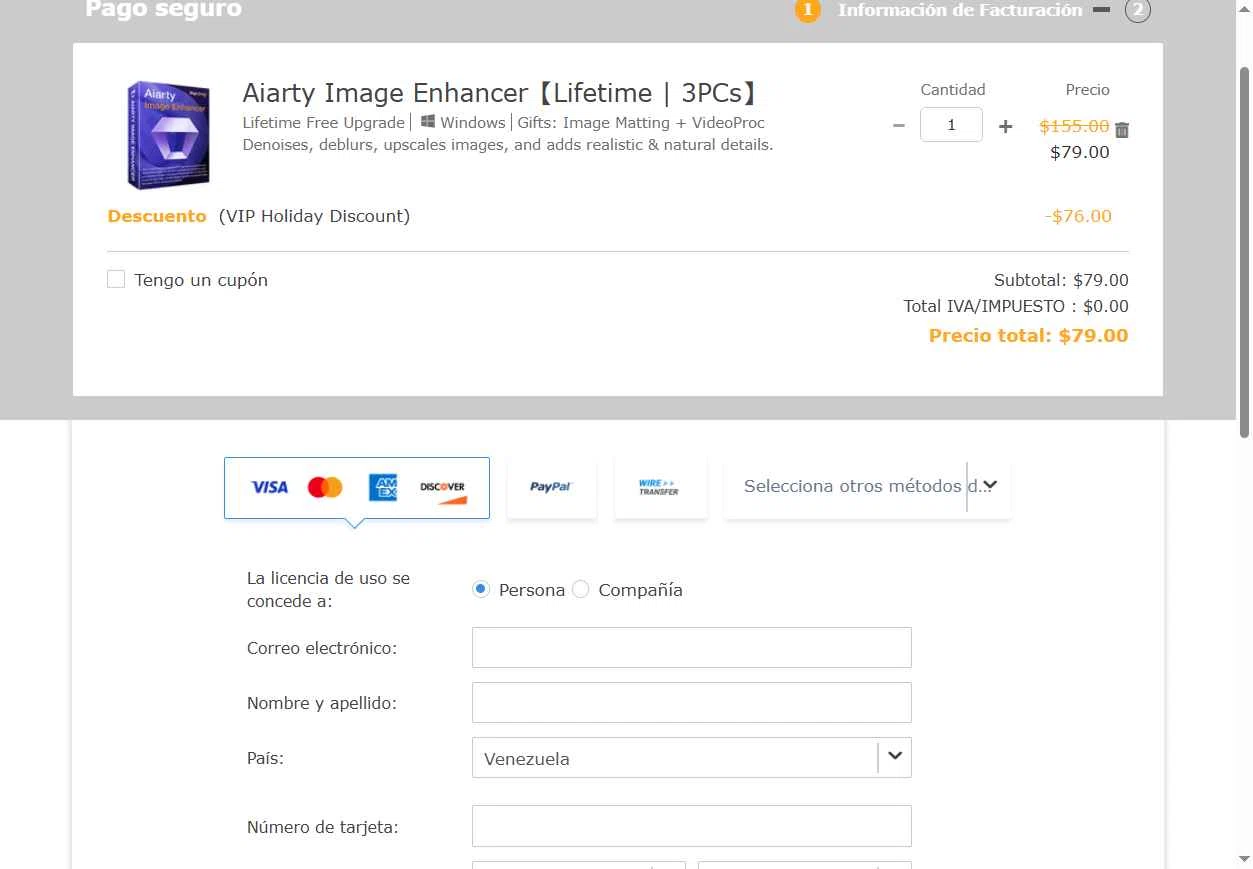The height and width of the screenshot is (869, 1253).
Task: Focus the 'Correo electrónico' field
Action: [x=692, y=648]
